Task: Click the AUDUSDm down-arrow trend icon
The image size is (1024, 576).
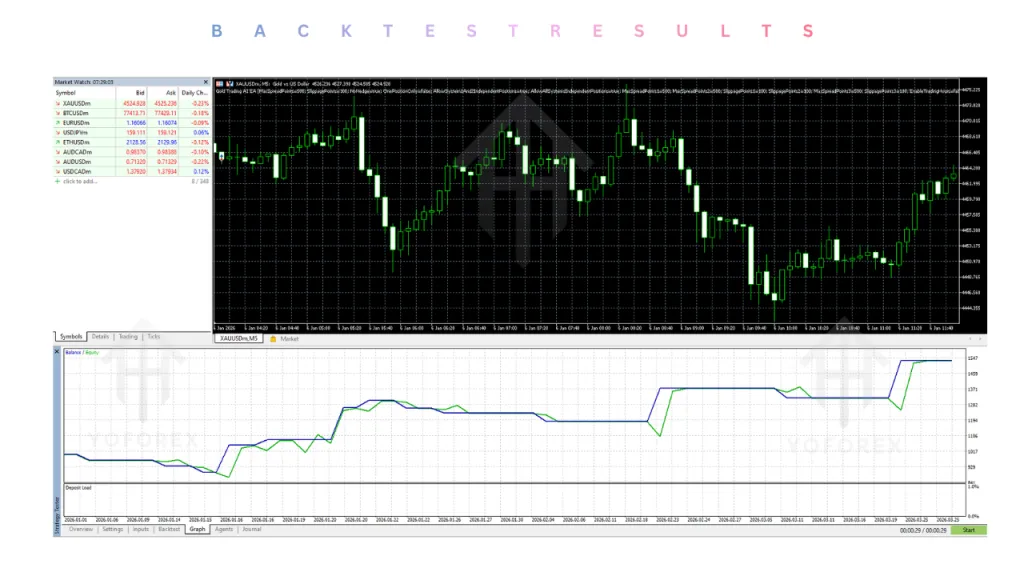Action: click(x=57, y=162)
